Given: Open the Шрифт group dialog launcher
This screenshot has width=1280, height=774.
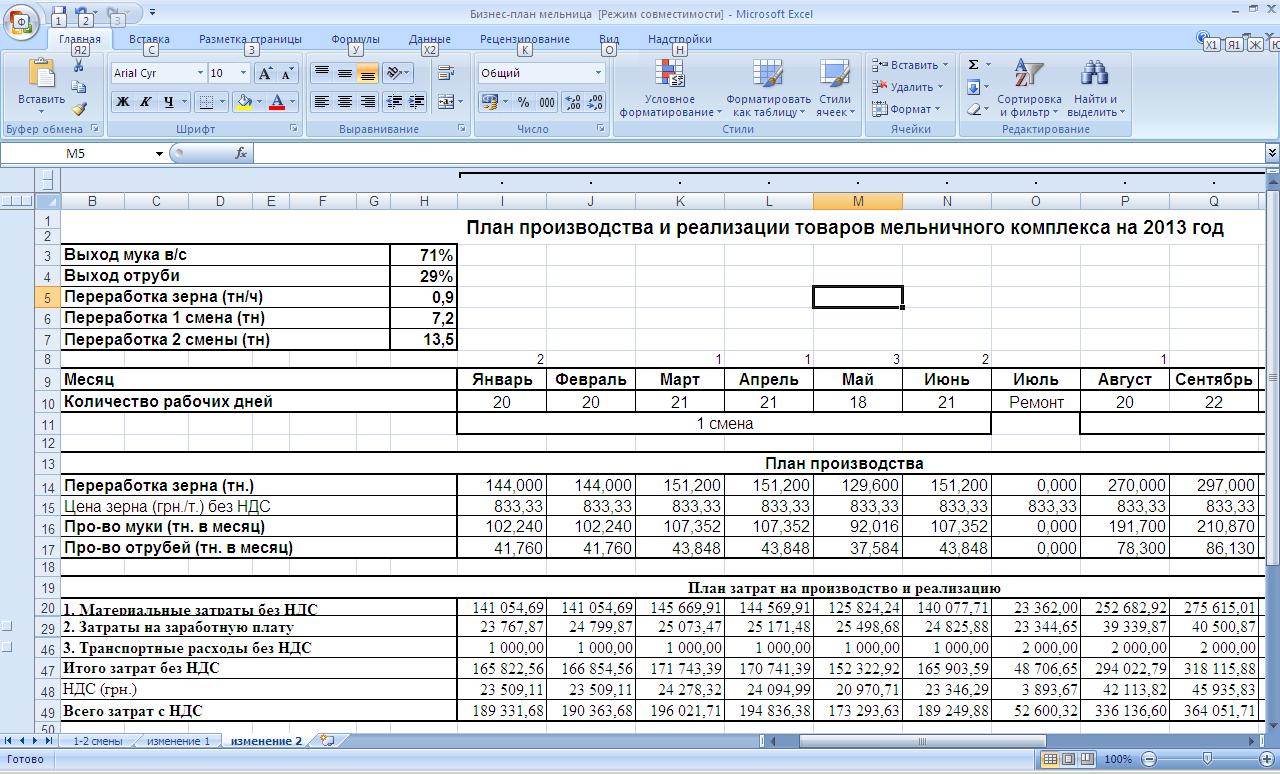Looking at the screenshot, I should point(294,129).
